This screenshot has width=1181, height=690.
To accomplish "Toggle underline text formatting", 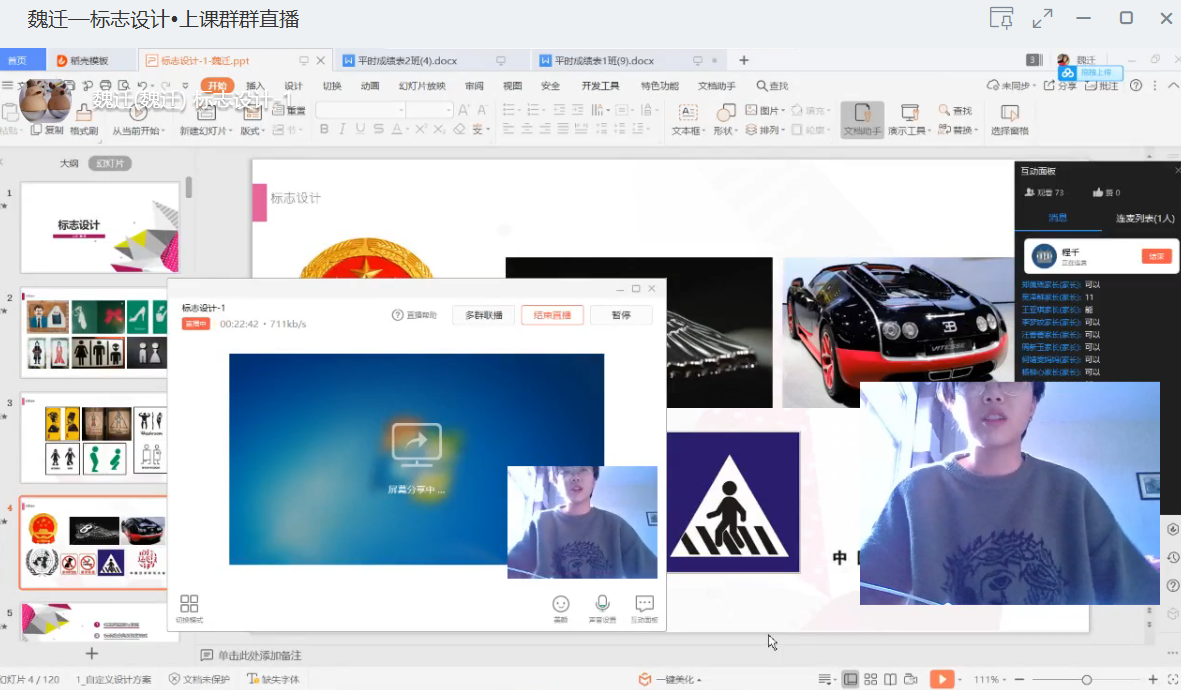I will [x=360, y=129].
